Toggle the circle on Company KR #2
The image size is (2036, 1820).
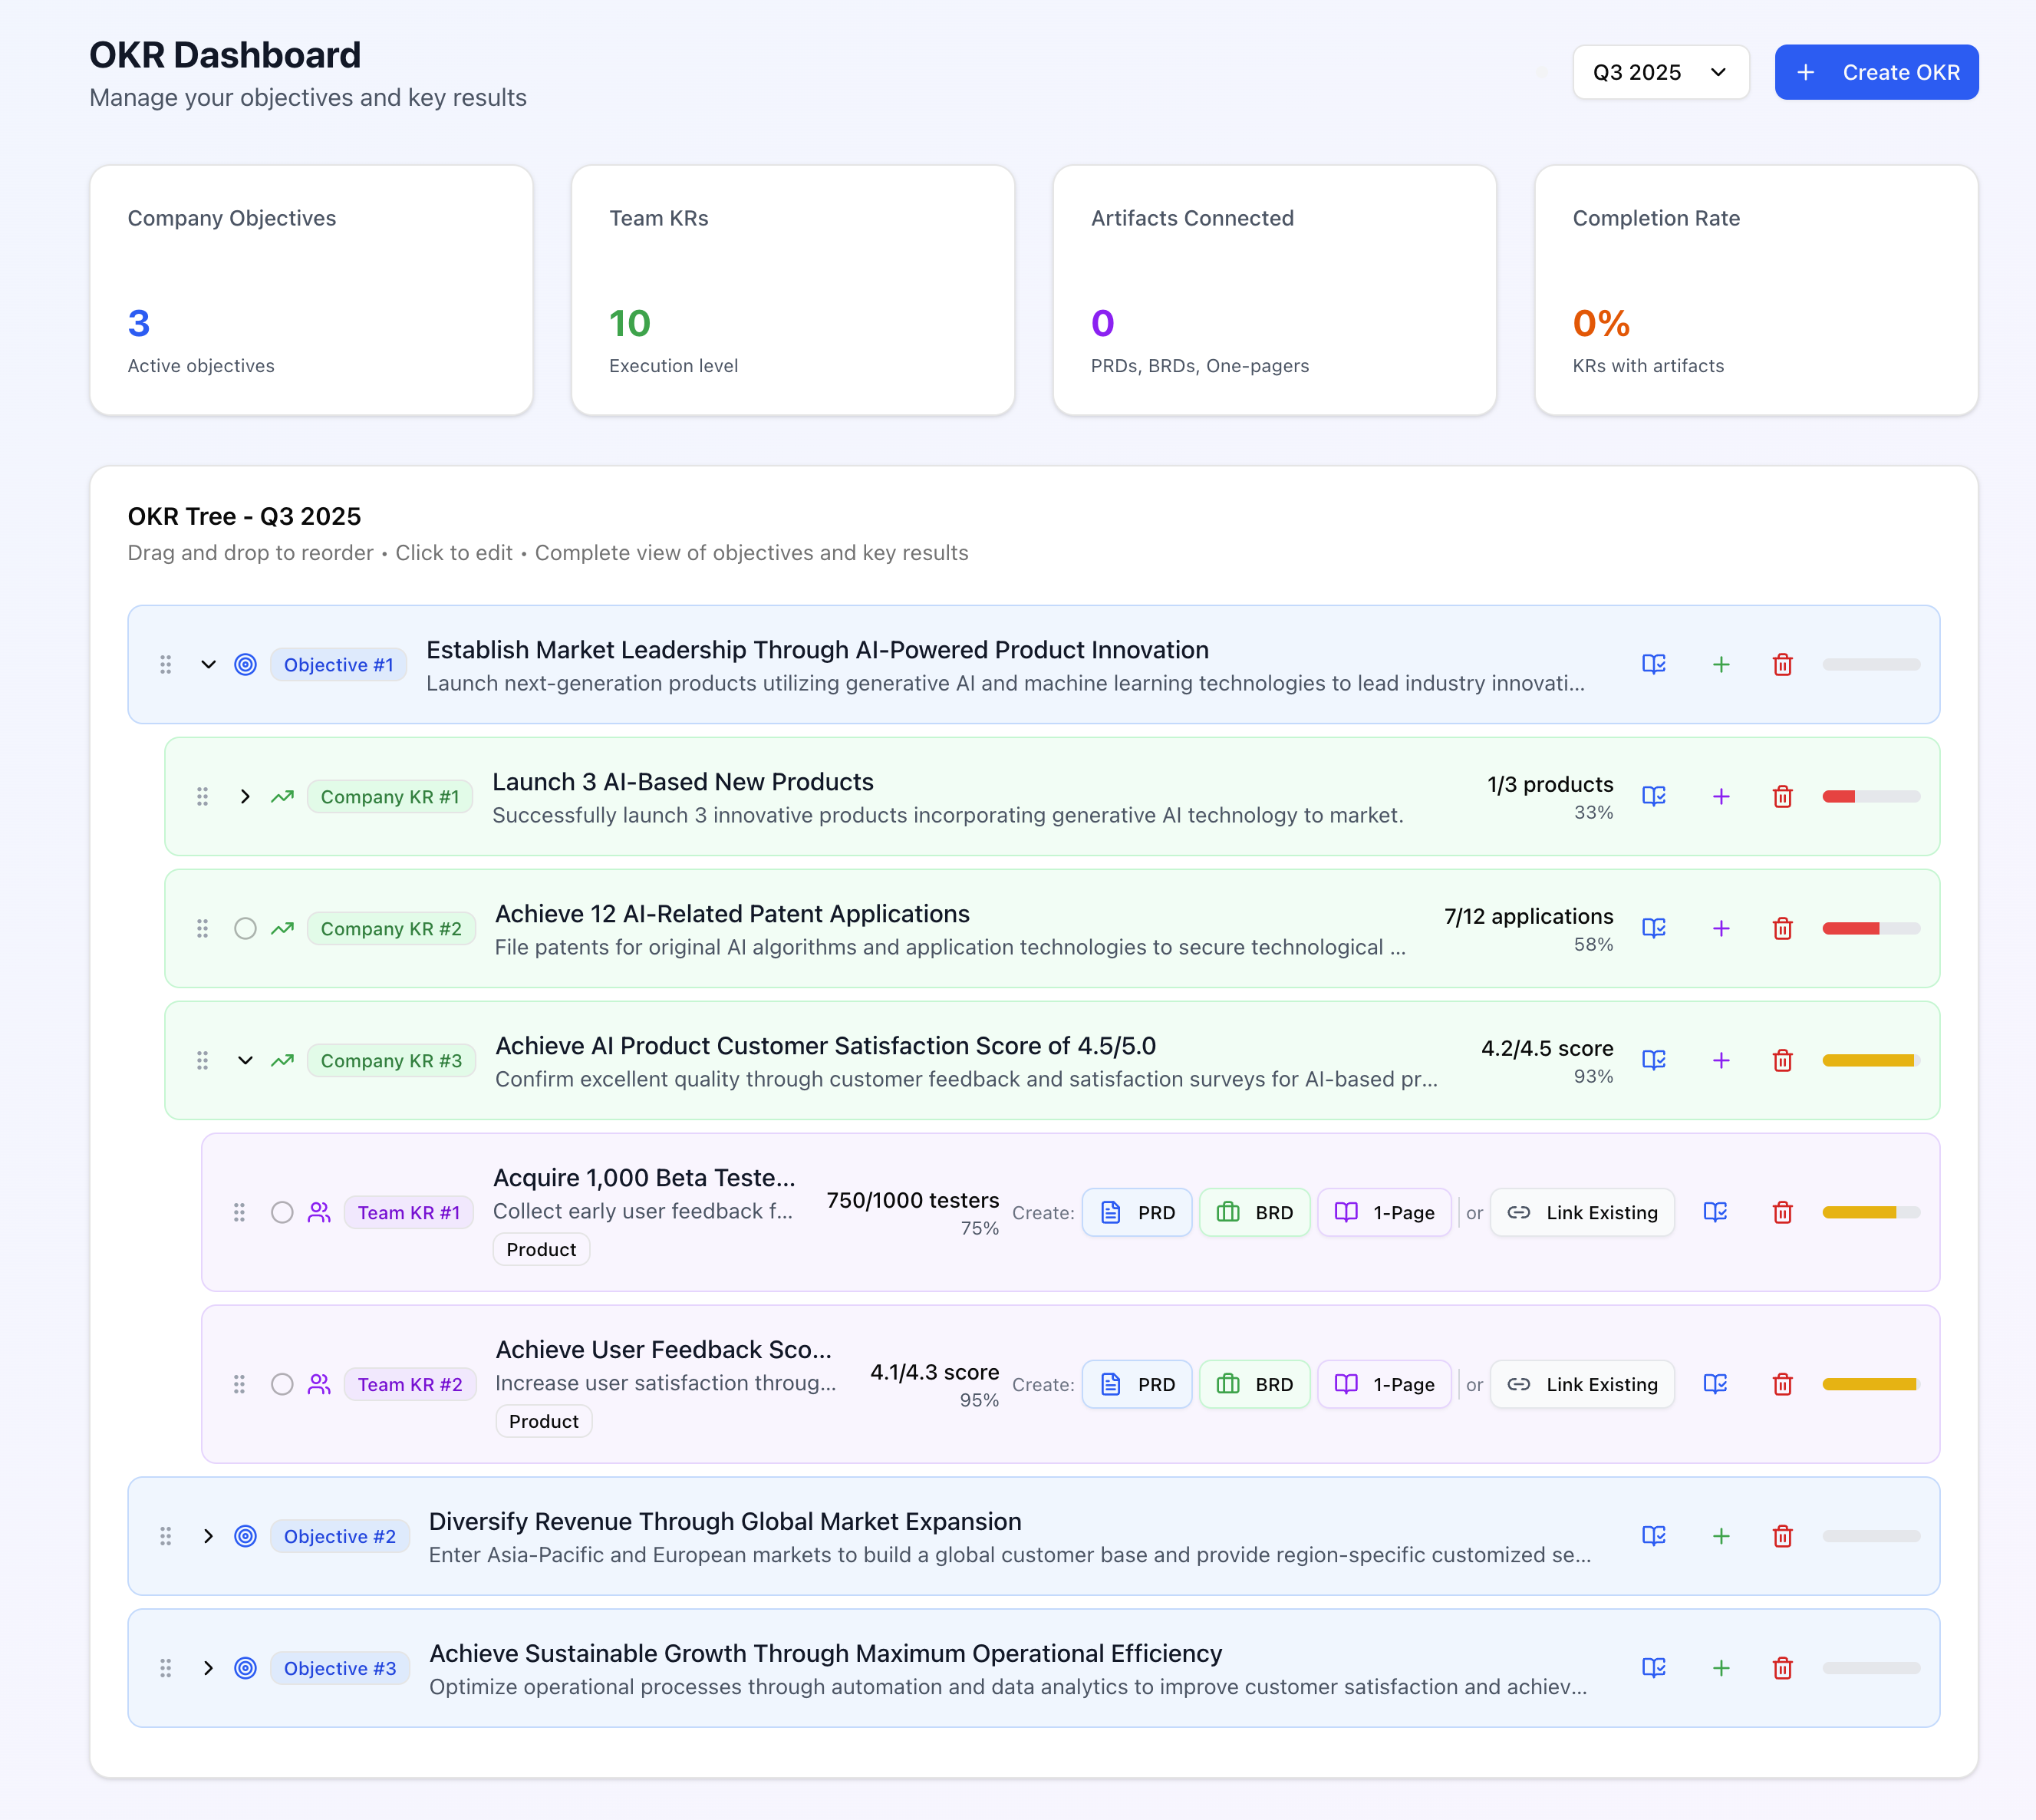(x=245, y=928)
